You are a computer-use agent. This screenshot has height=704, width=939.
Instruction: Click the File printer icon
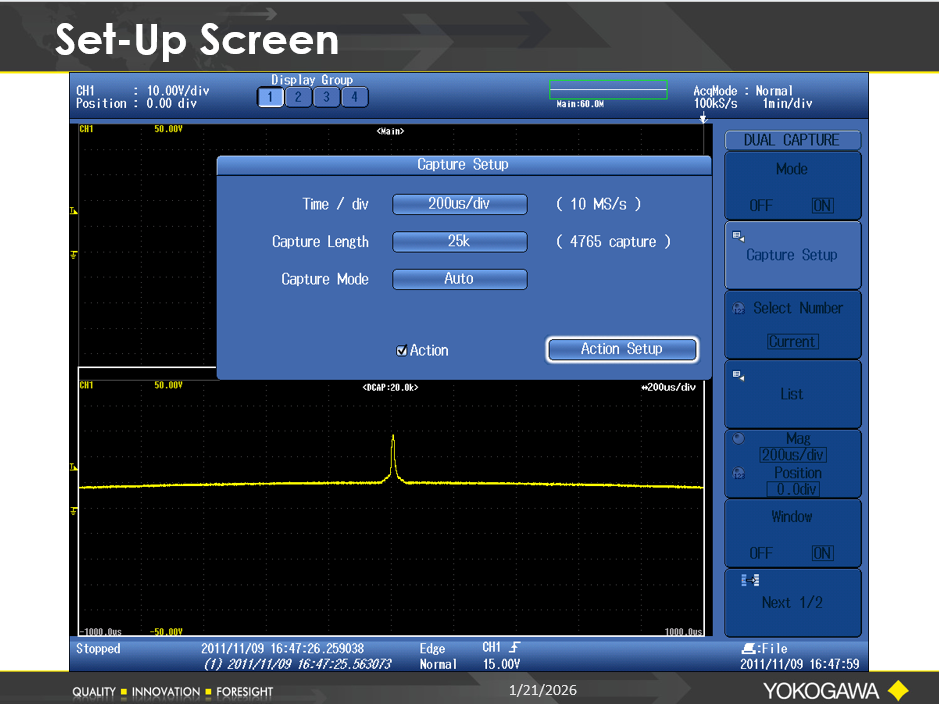click(x=746, y=648)
